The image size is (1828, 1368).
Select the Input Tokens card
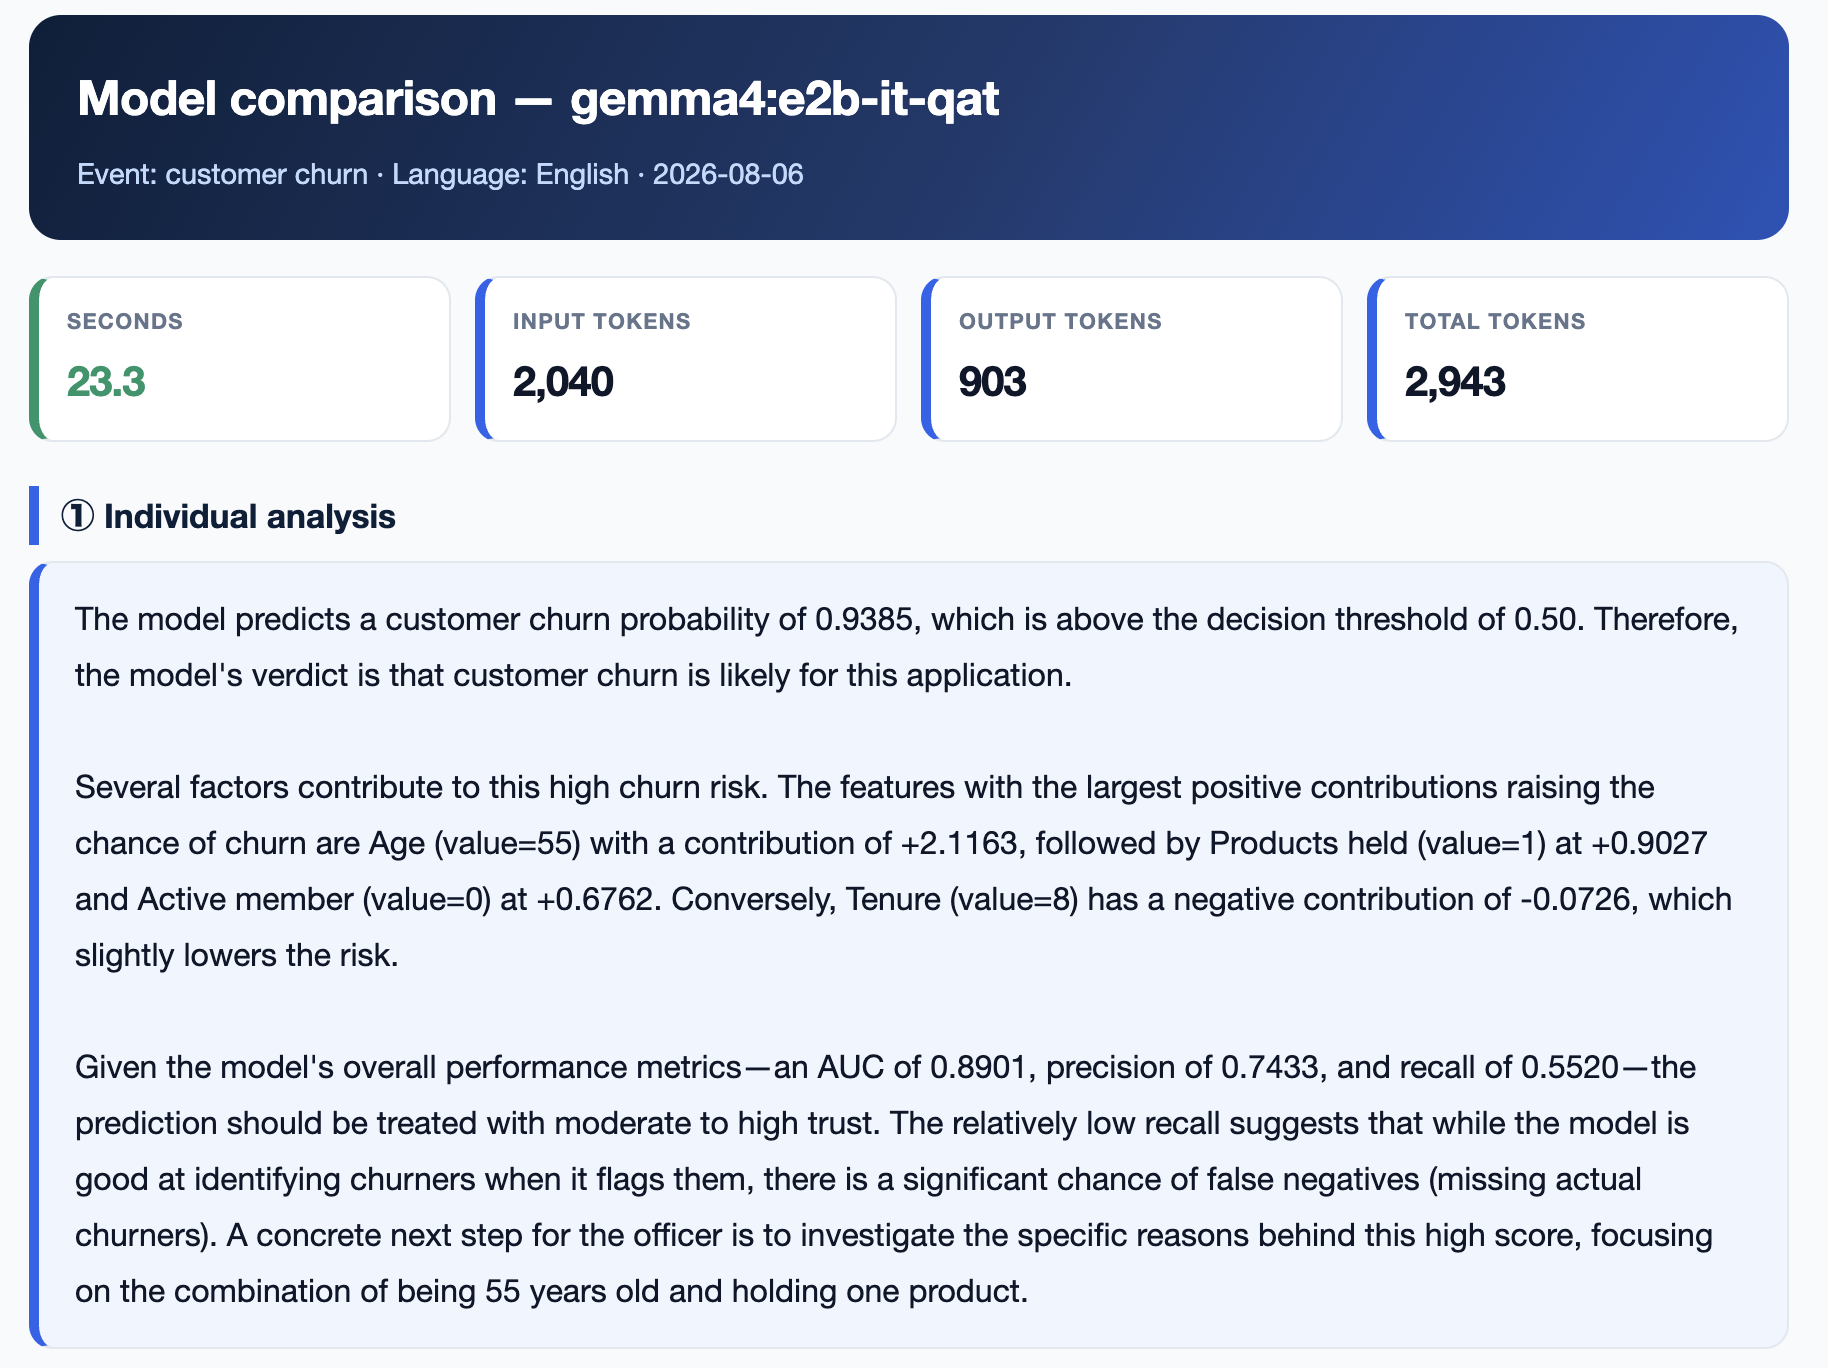(x=686, y=359)
